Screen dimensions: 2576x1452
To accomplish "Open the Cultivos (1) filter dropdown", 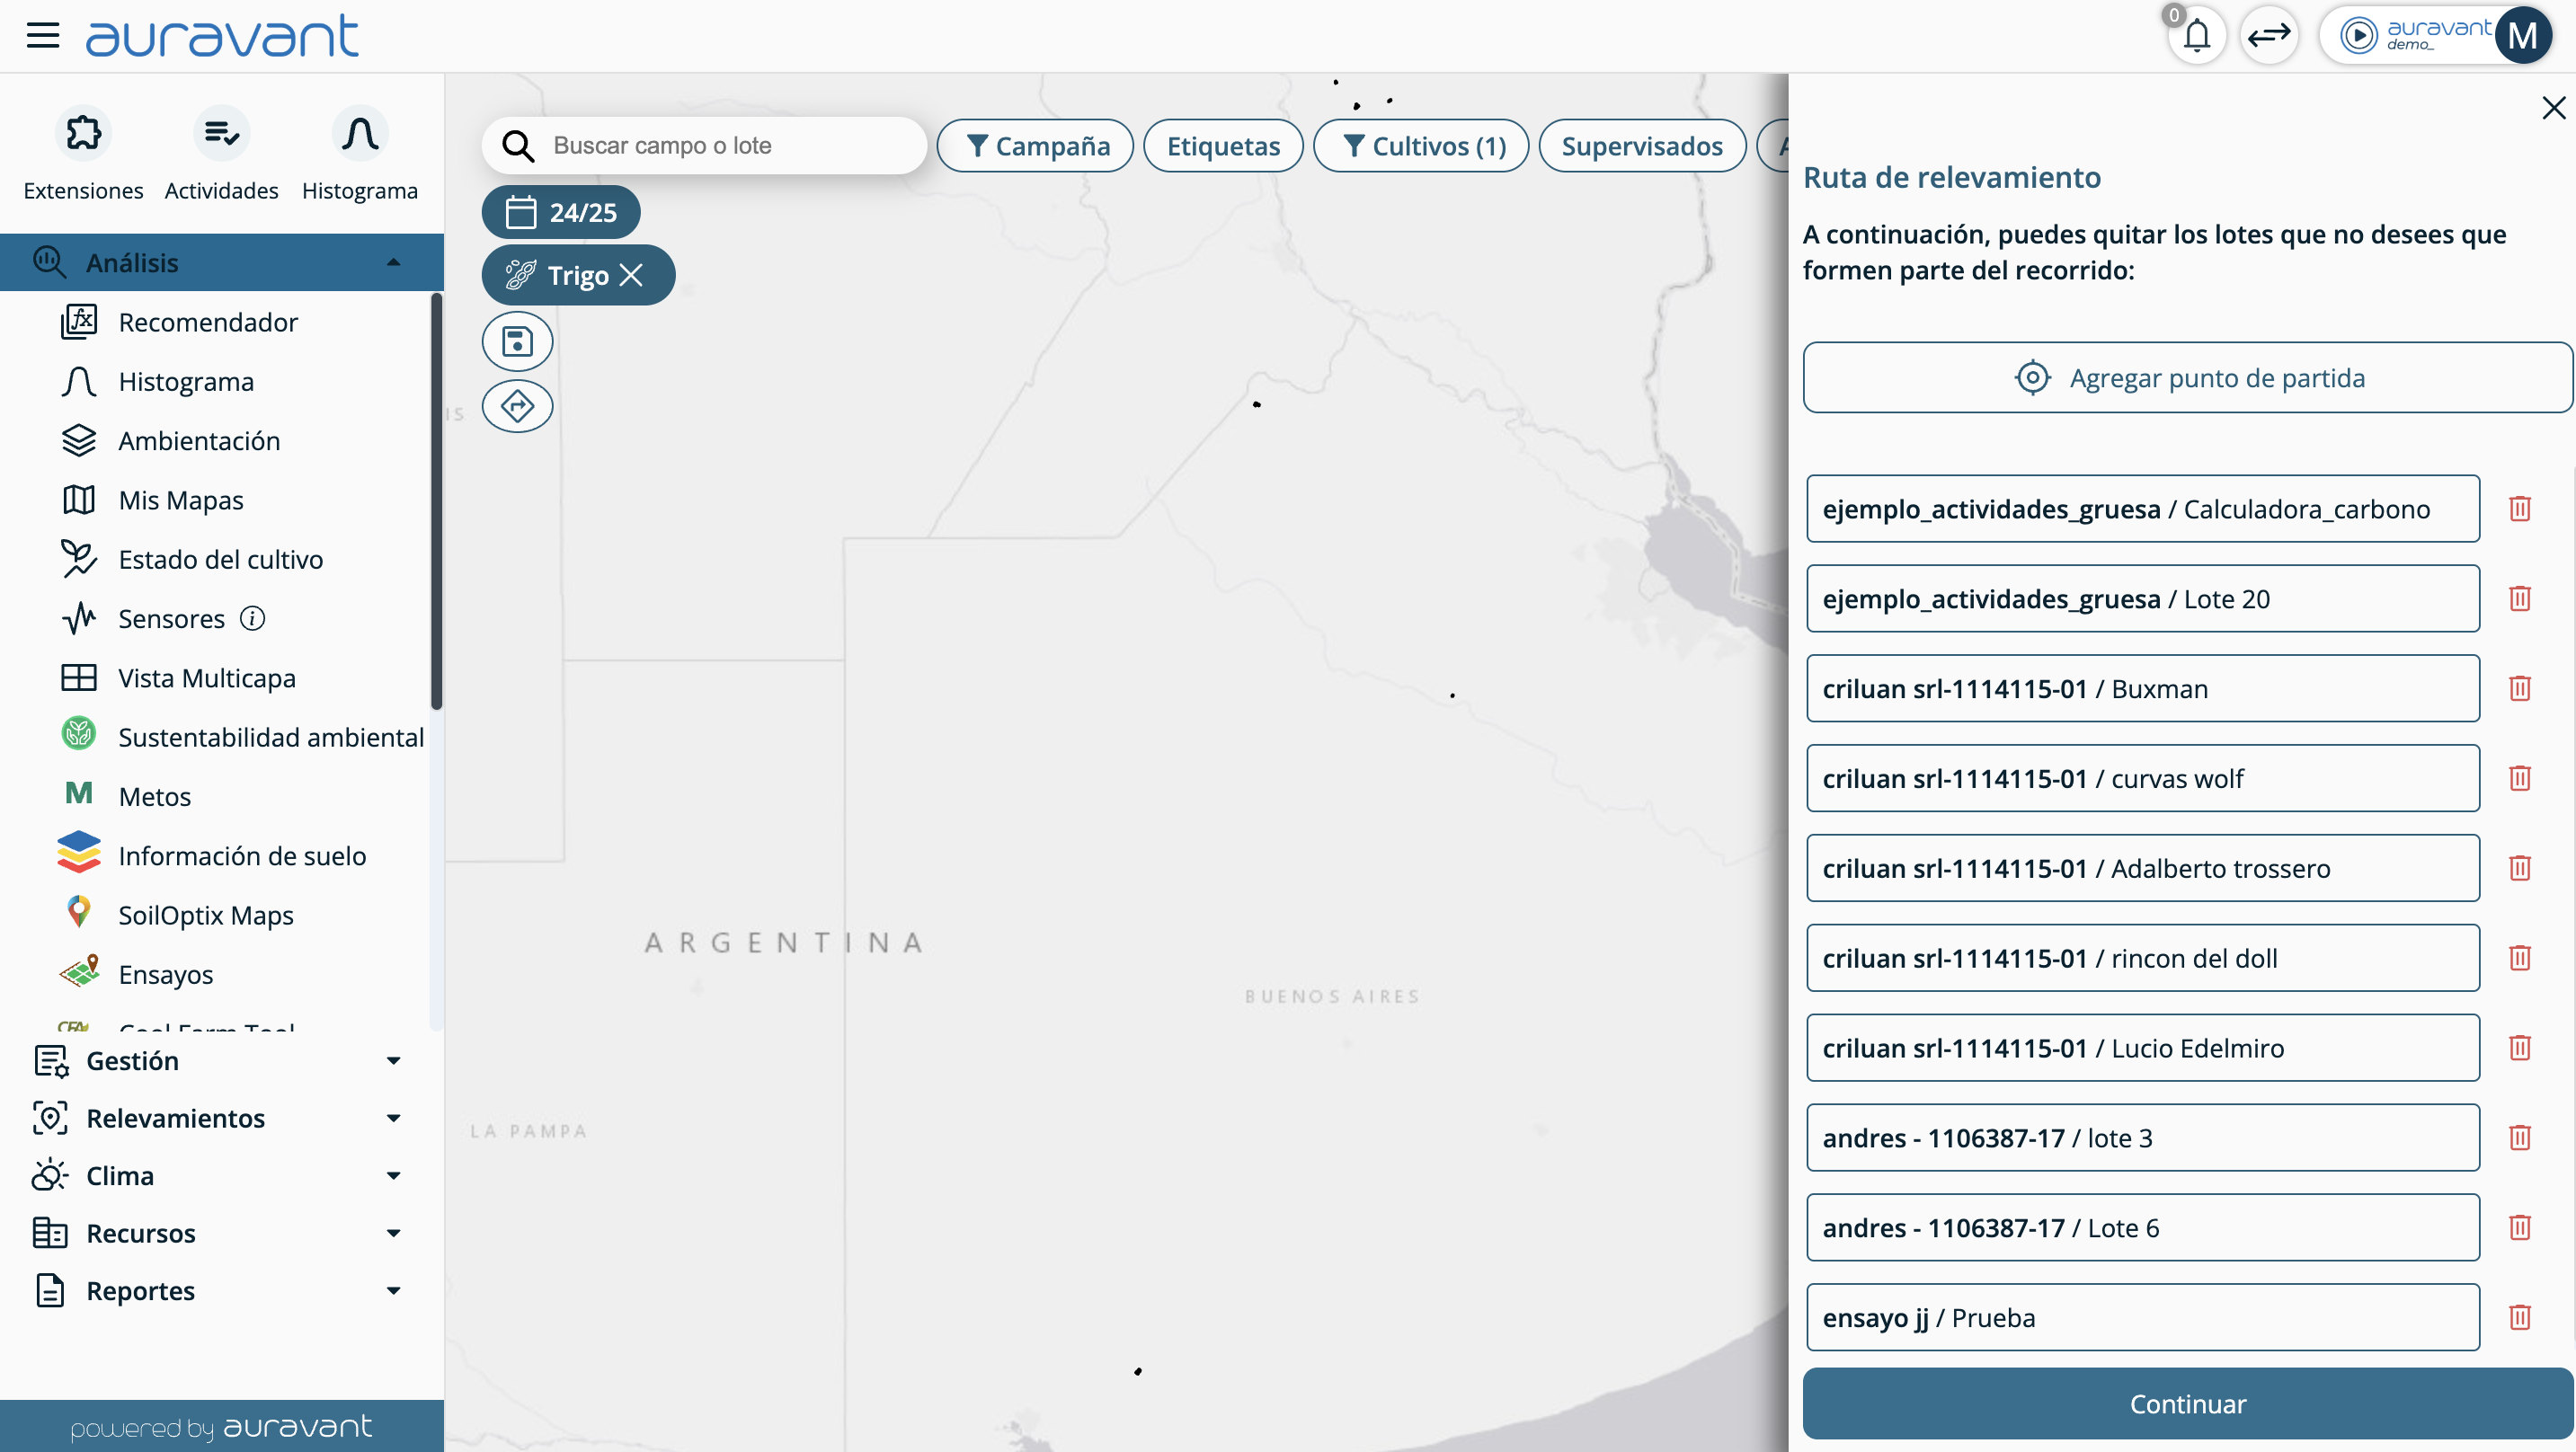I will (x=1421, y=146).
